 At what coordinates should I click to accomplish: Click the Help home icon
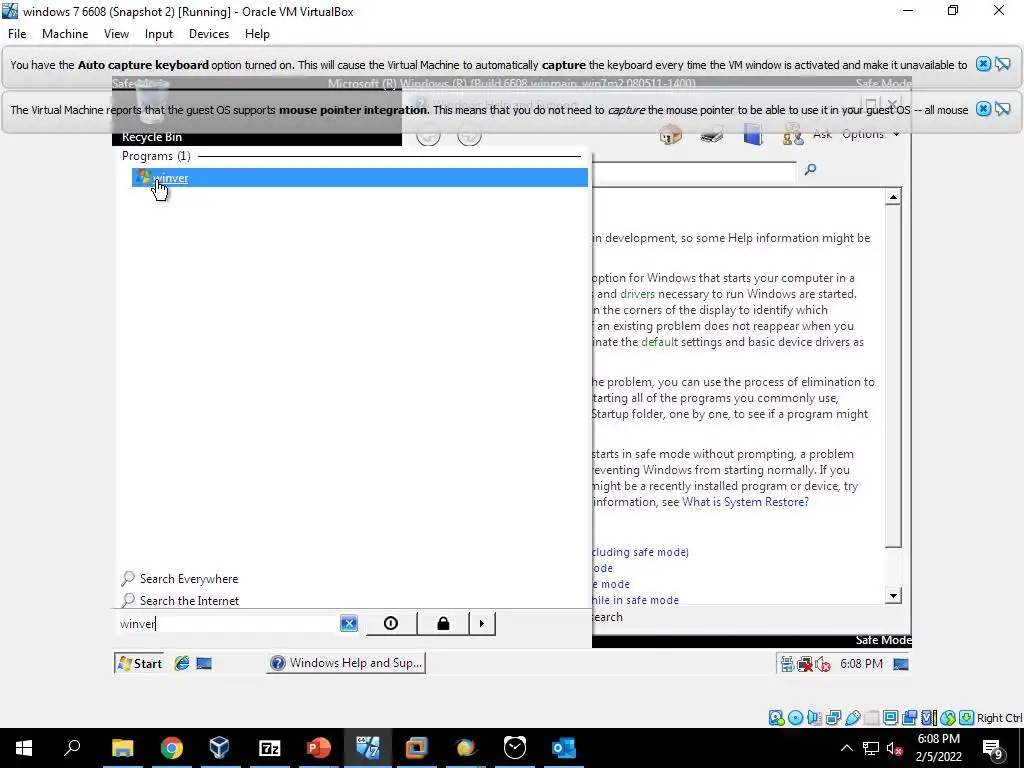[671, 135]
